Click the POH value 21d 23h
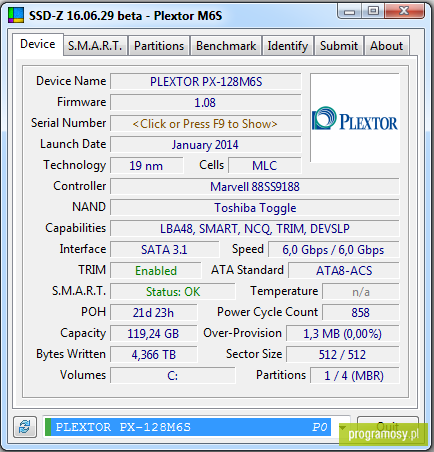The height and width of the screenshot is (452, 434). [x=154, y=313]
